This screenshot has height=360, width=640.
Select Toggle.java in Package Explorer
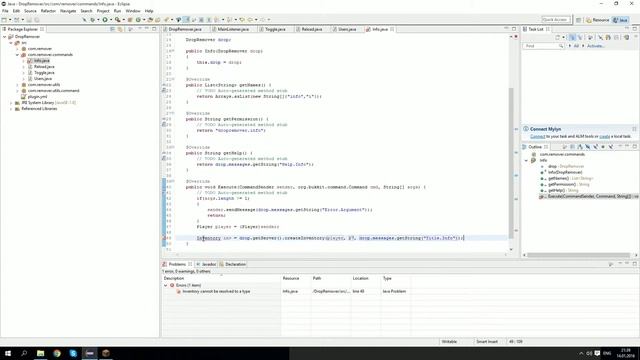coord(44,73)
